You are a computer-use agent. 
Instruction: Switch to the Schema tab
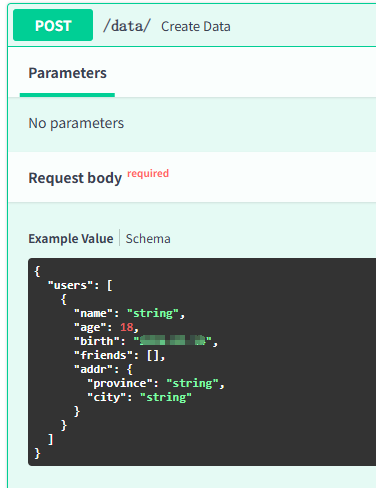point(148,239)
